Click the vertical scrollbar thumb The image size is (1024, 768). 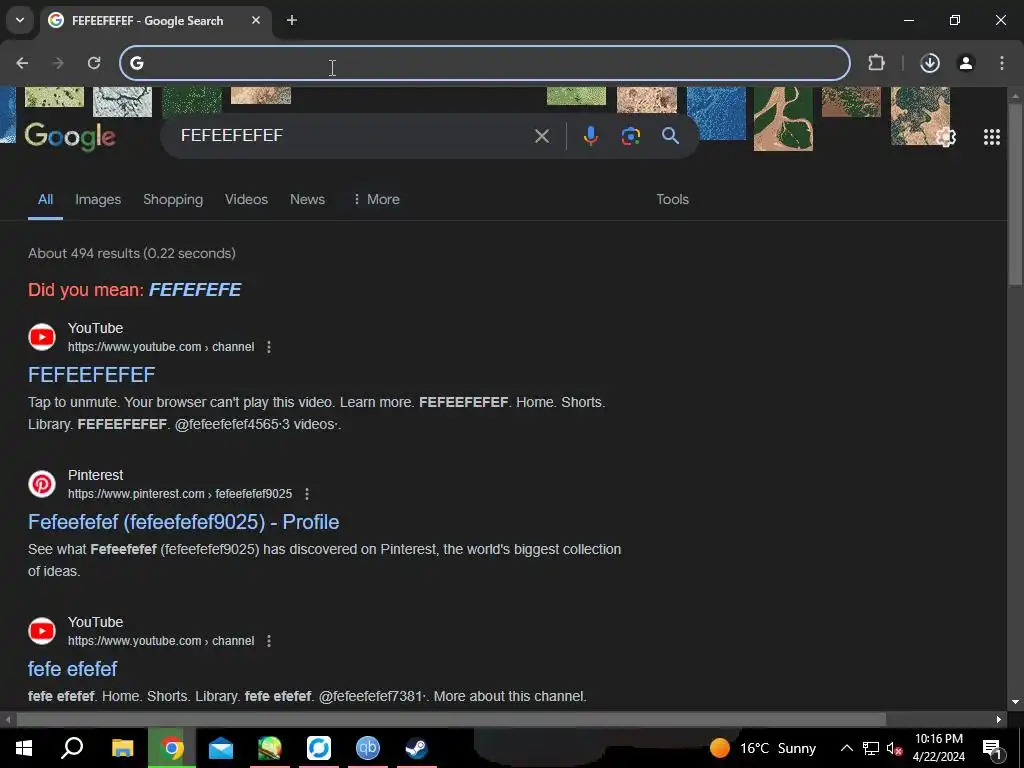pyautogui.click(x=1015, y=194)
